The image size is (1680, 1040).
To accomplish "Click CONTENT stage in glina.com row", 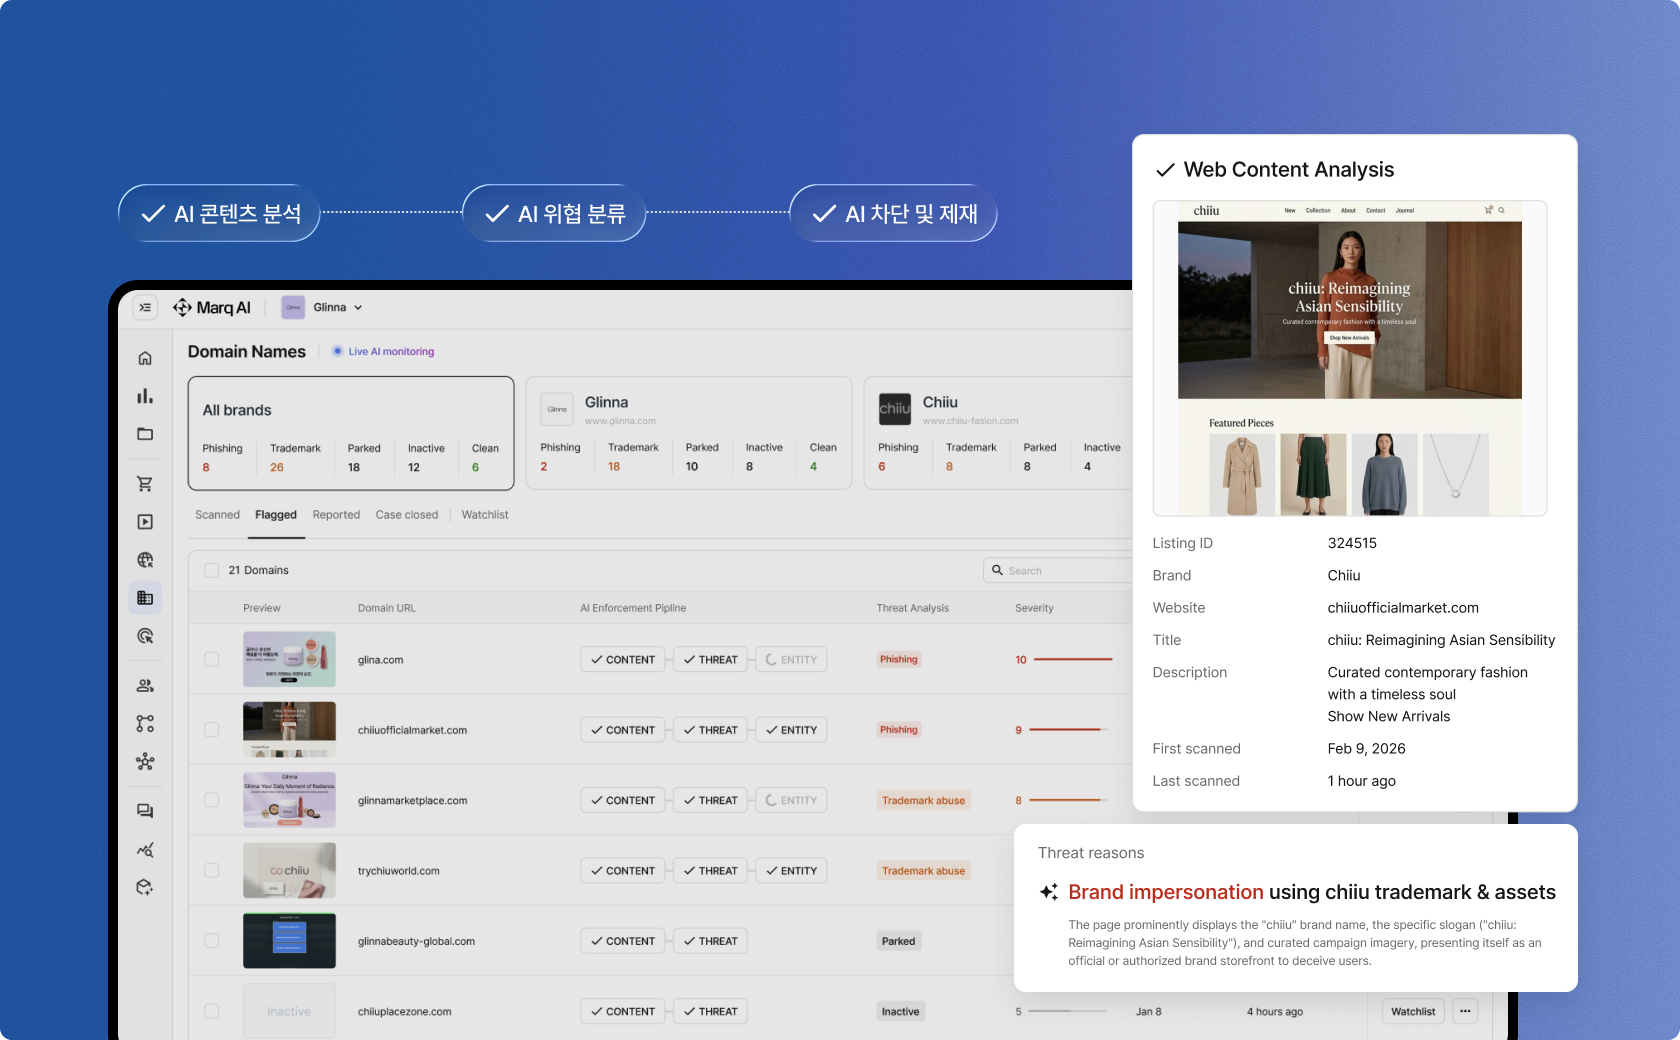I will click(x=622, y=660).
